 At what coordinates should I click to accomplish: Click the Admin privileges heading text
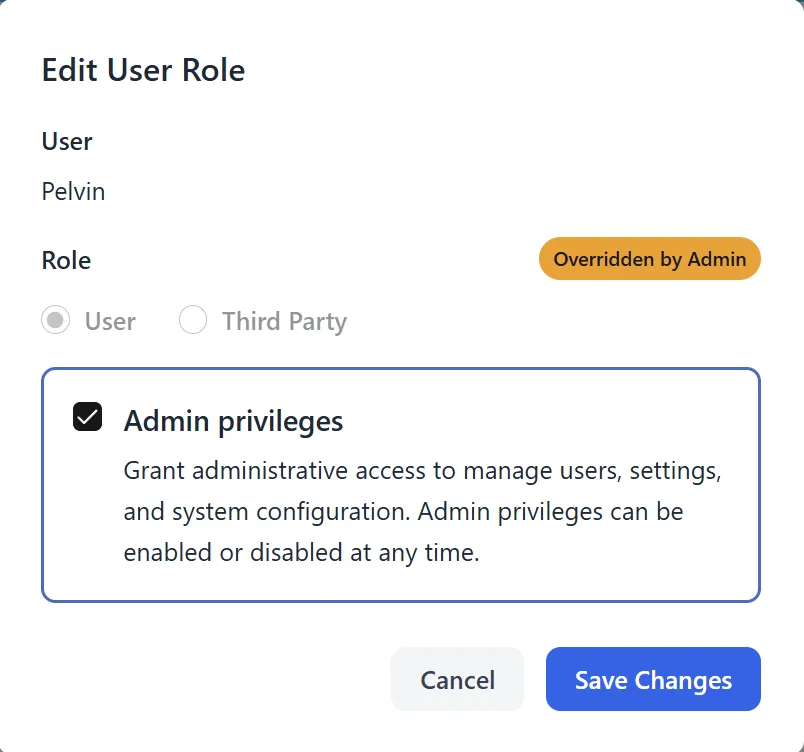(x=232, y=420)
